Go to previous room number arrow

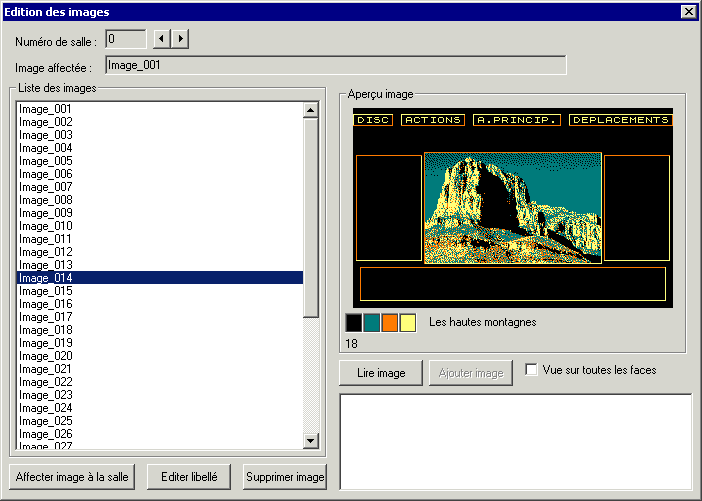pos(162,39)
